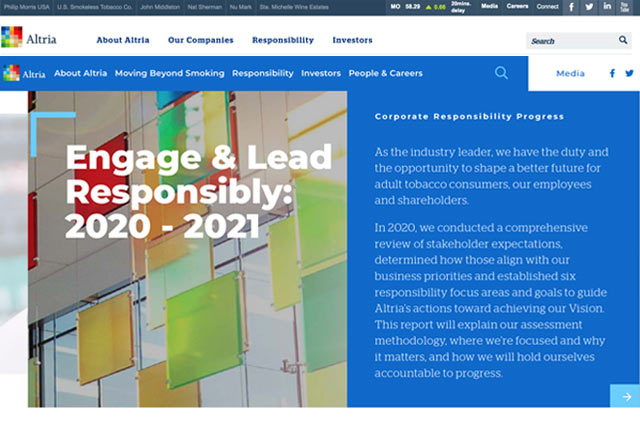Click the next arrow button on the banner
The image size is (640, 426).
tap(627, 396)
